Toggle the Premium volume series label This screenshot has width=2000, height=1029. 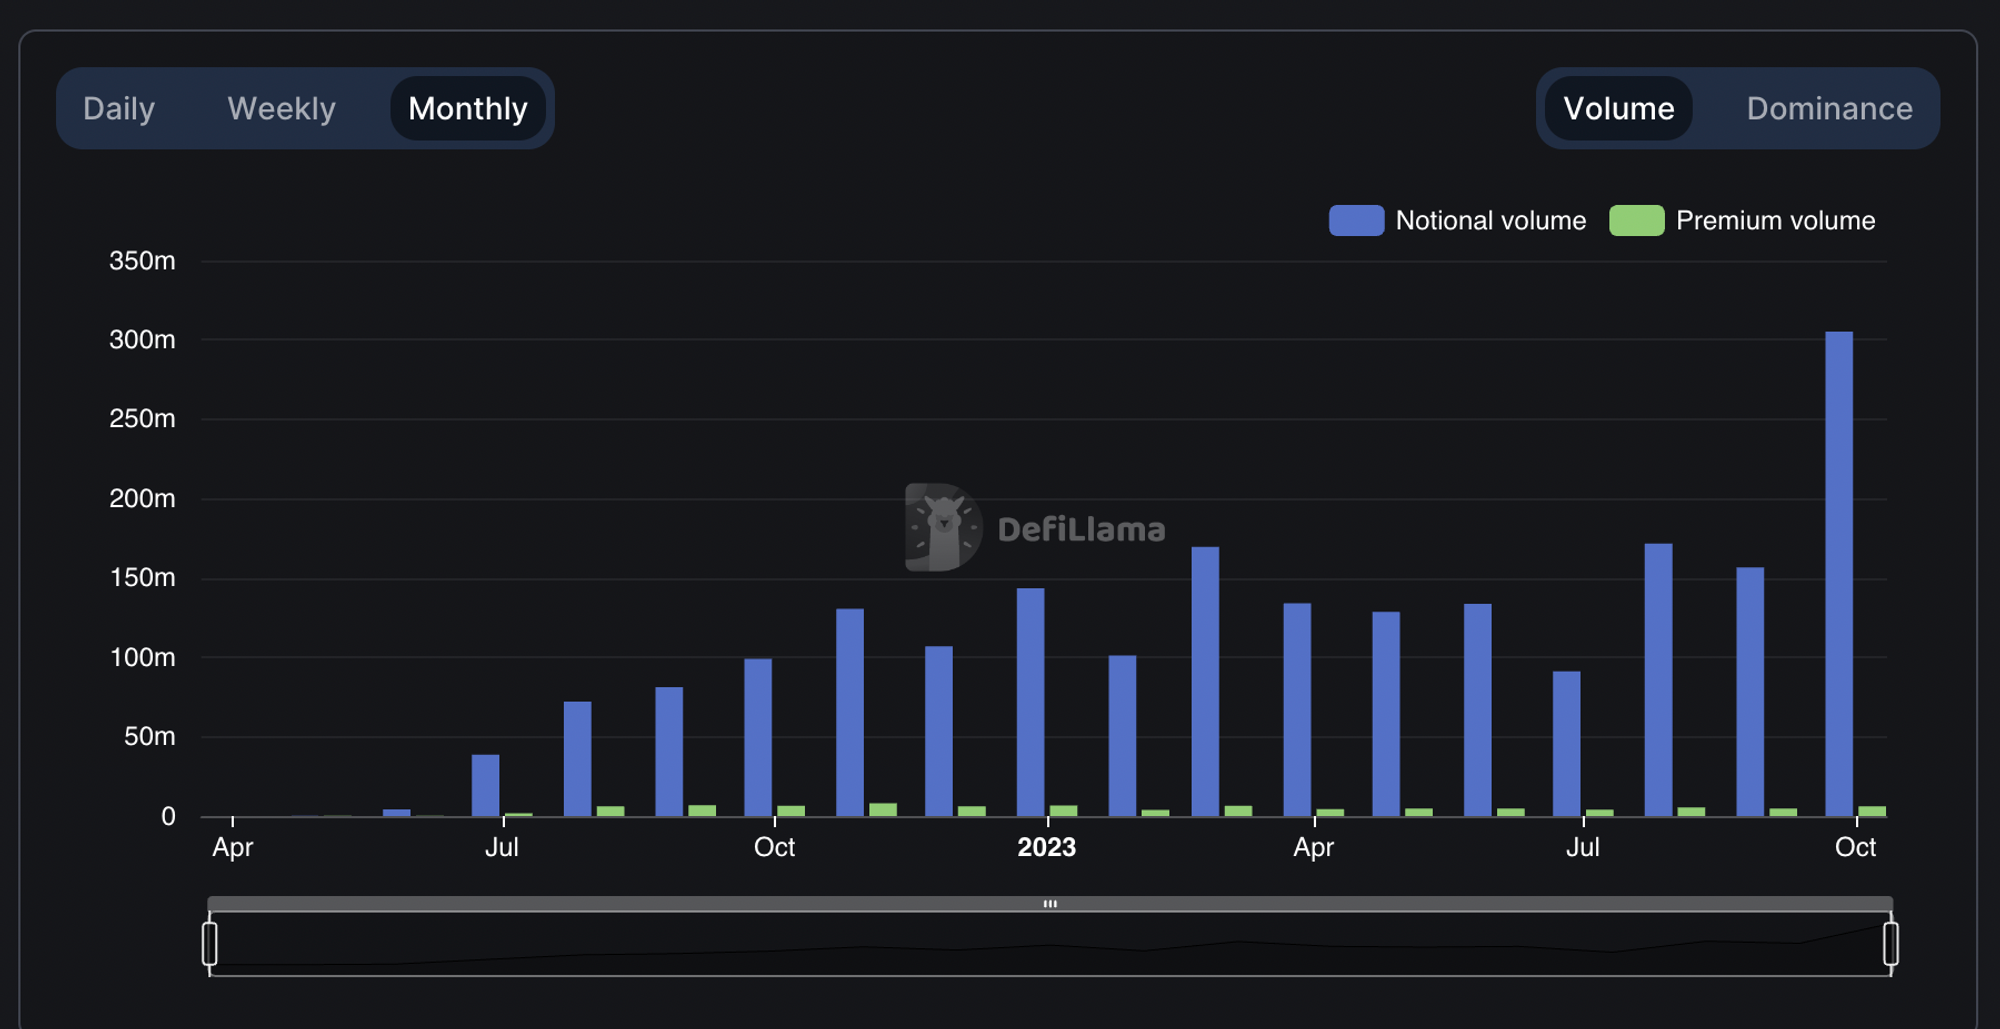(1775, 220)
